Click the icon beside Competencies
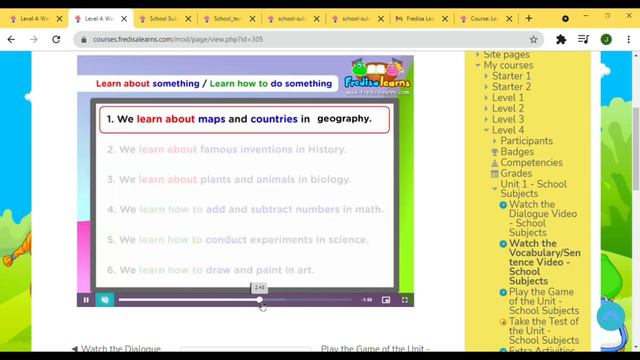640x360 pixels. [x=495, y=163]
